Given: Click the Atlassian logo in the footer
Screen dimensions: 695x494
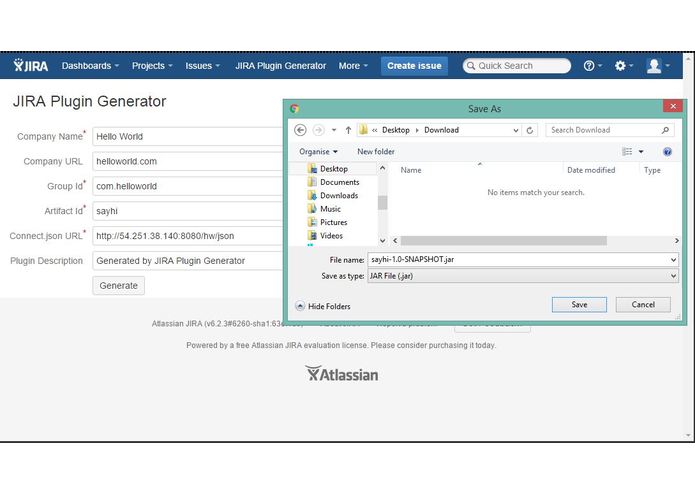Looking at the screenshot, I should click(x=342, y=374).
